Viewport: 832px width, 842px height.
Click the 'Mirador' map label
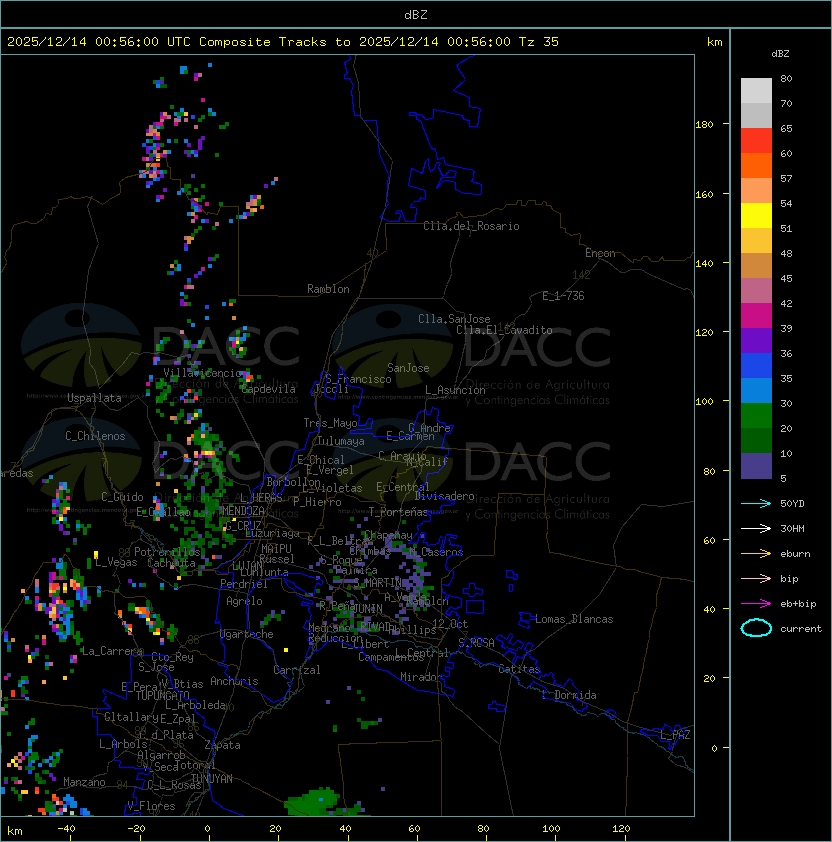(421, 677)
